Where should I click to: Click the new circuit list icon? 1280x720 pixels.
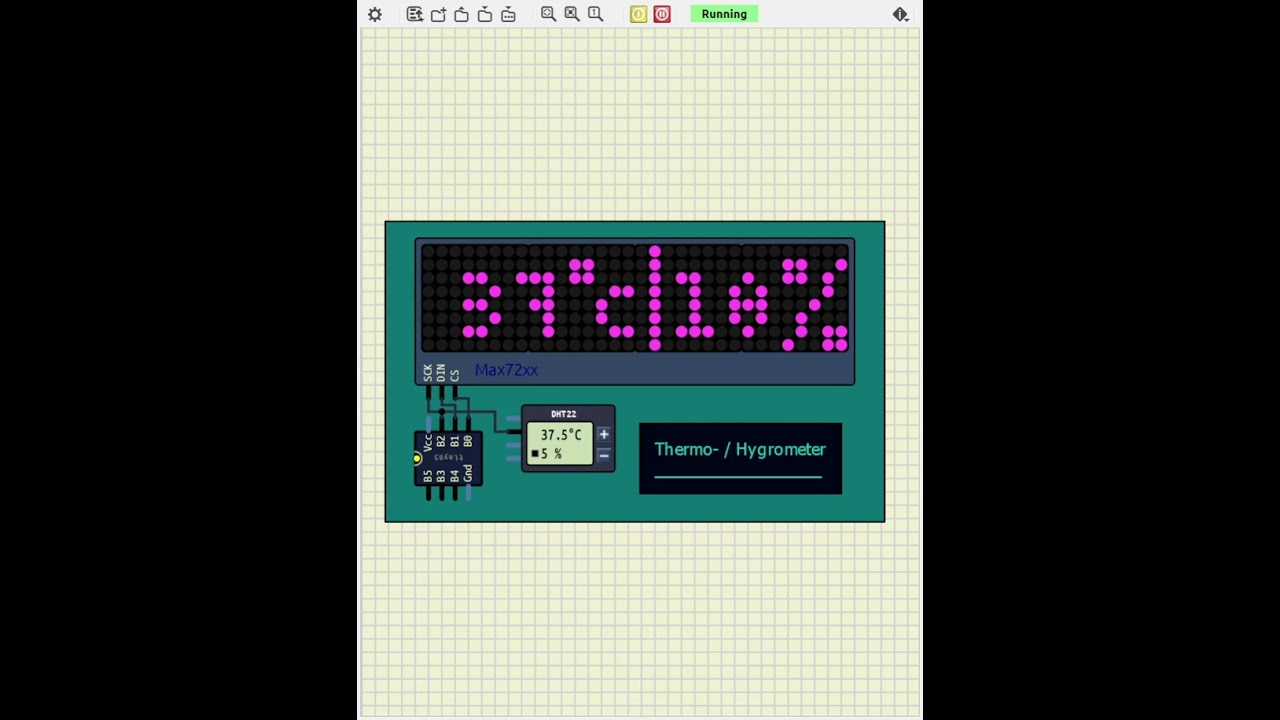pos(415,14)
